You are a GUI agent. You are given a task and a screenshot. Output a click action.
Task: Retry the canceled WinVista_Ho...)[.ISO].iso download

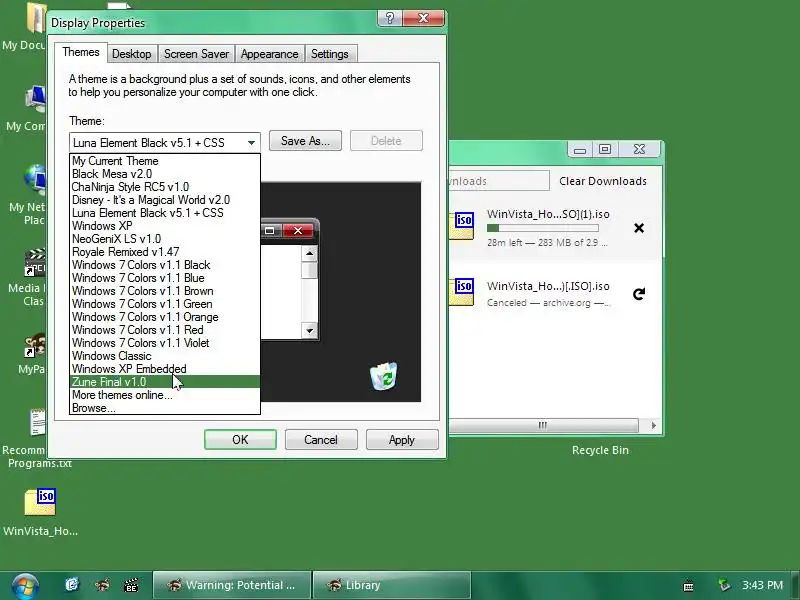click(639, 294)
